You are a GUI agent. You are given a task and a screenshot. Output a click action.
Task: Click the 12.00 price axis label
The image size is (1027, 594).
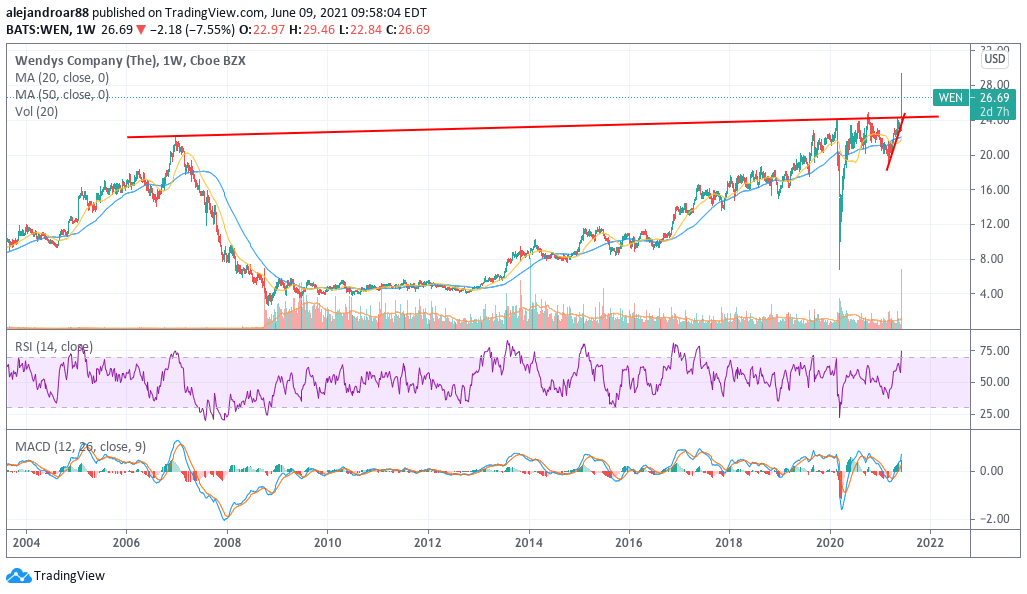click(x=994, y=223)
